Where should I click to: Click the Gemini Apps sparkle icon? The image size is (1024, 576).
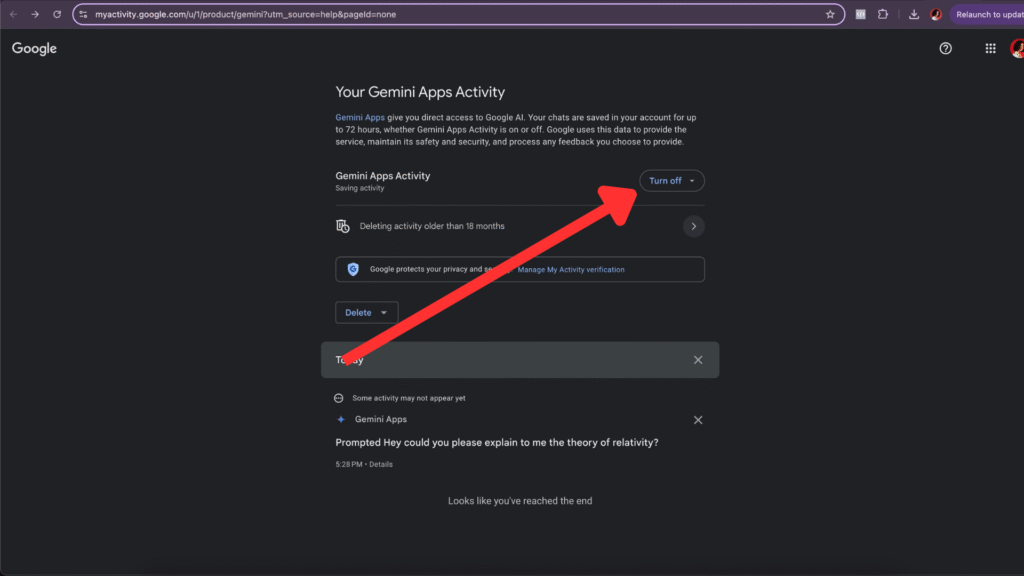[x=340, y=419]
